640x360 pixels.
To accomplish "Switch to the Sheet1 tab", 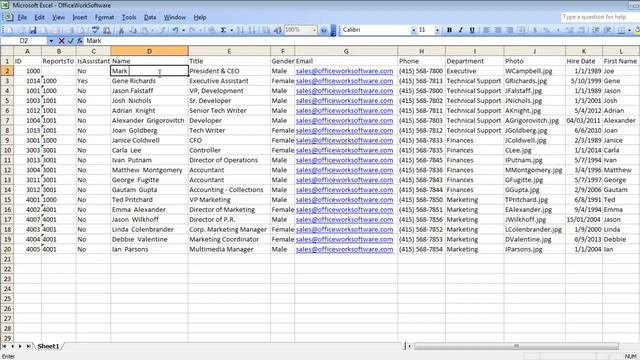I will pyautogui.click(x=48, y=346).
